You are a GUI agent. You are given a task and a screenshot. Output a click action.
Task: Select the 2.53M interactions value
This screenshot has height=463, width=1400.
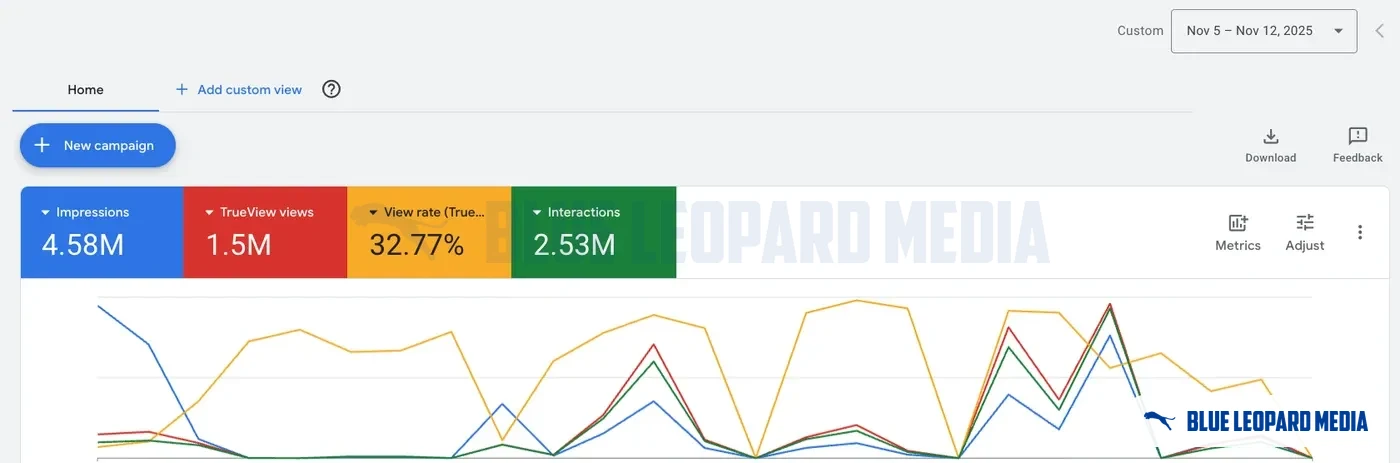coord(574,244)
